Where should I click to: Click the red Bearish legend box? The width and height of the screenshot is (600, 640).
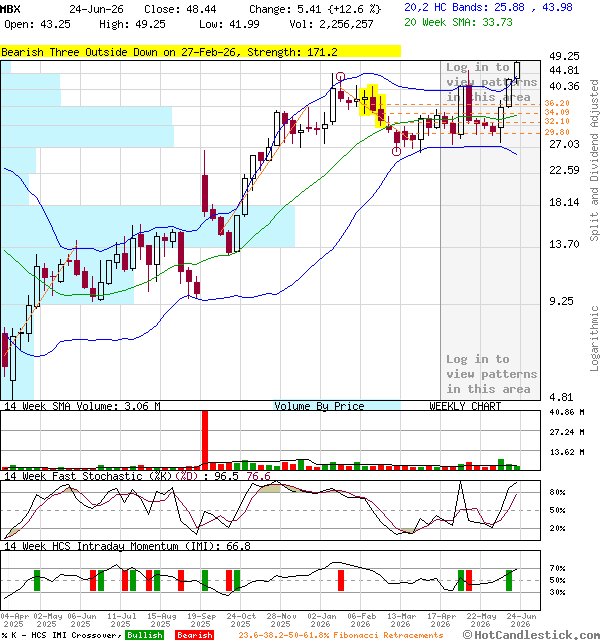point(194,635)
